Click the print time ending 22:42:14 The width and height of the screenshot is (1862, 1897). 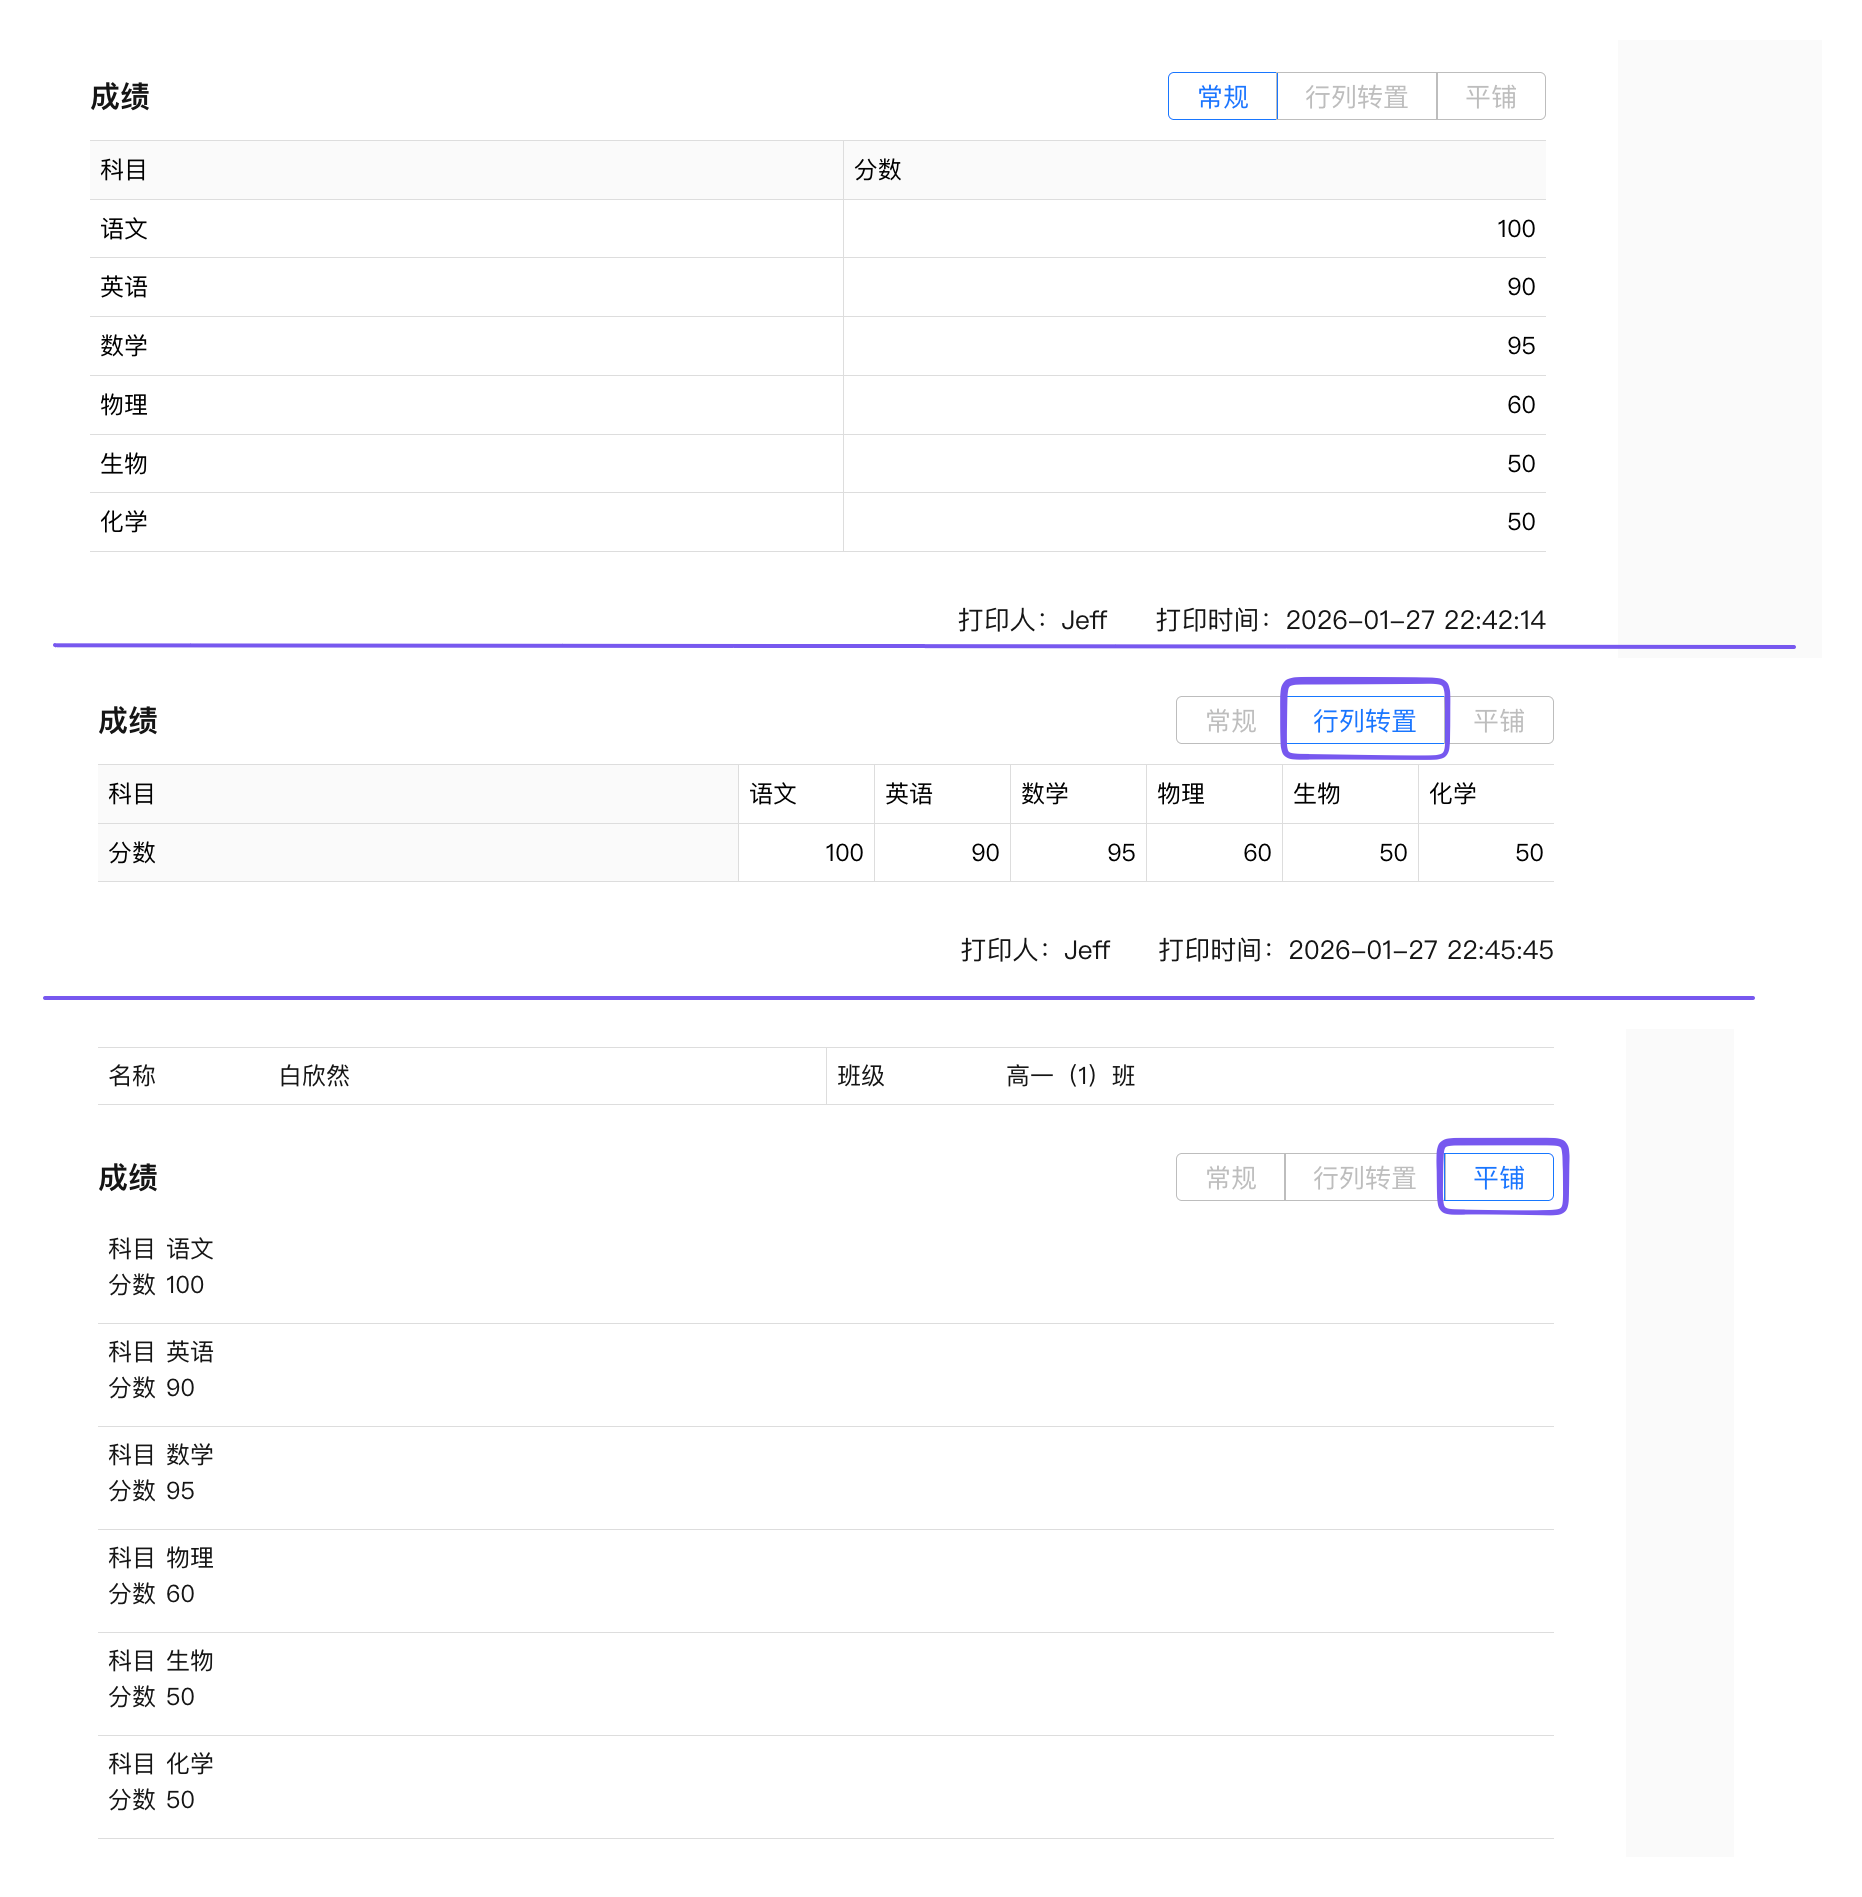[x=1414, y=620]
